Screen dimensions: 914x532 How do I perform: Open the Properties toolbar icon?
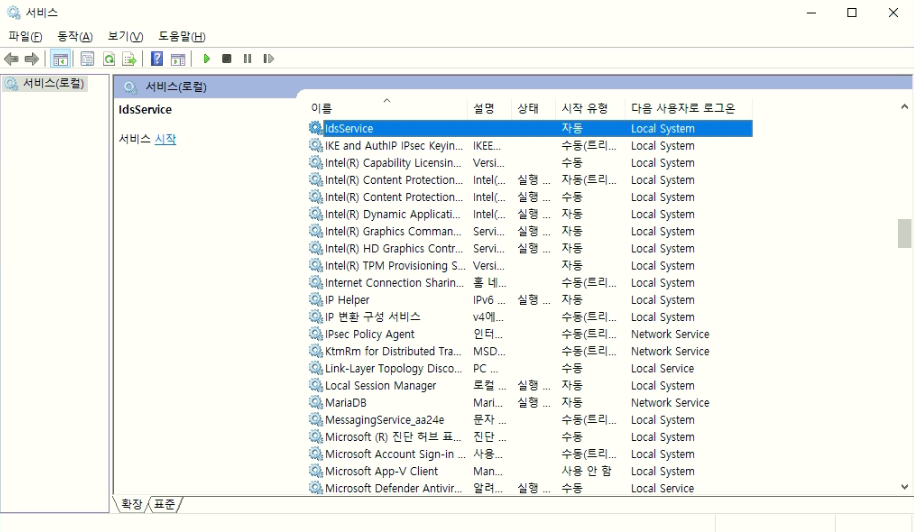pyautogui.click(x=87, y=59)
